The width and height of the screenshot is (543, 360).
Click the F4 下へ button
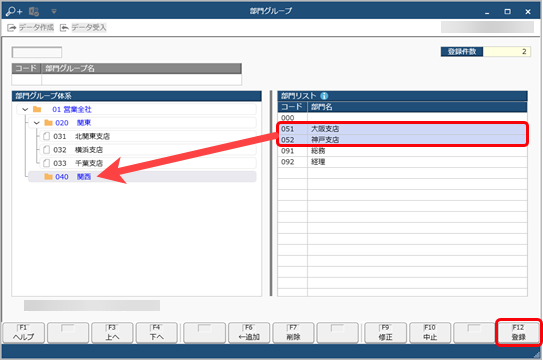point(157,333)
